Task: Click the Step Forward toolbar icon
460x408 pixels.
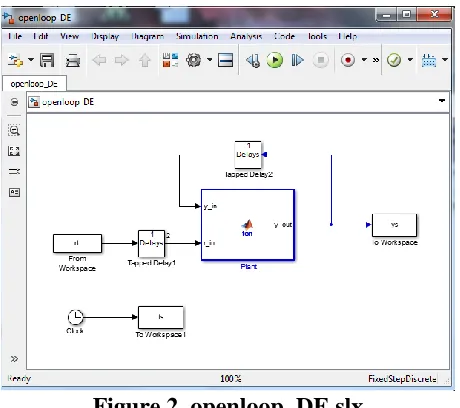Action: coord(298,60)
